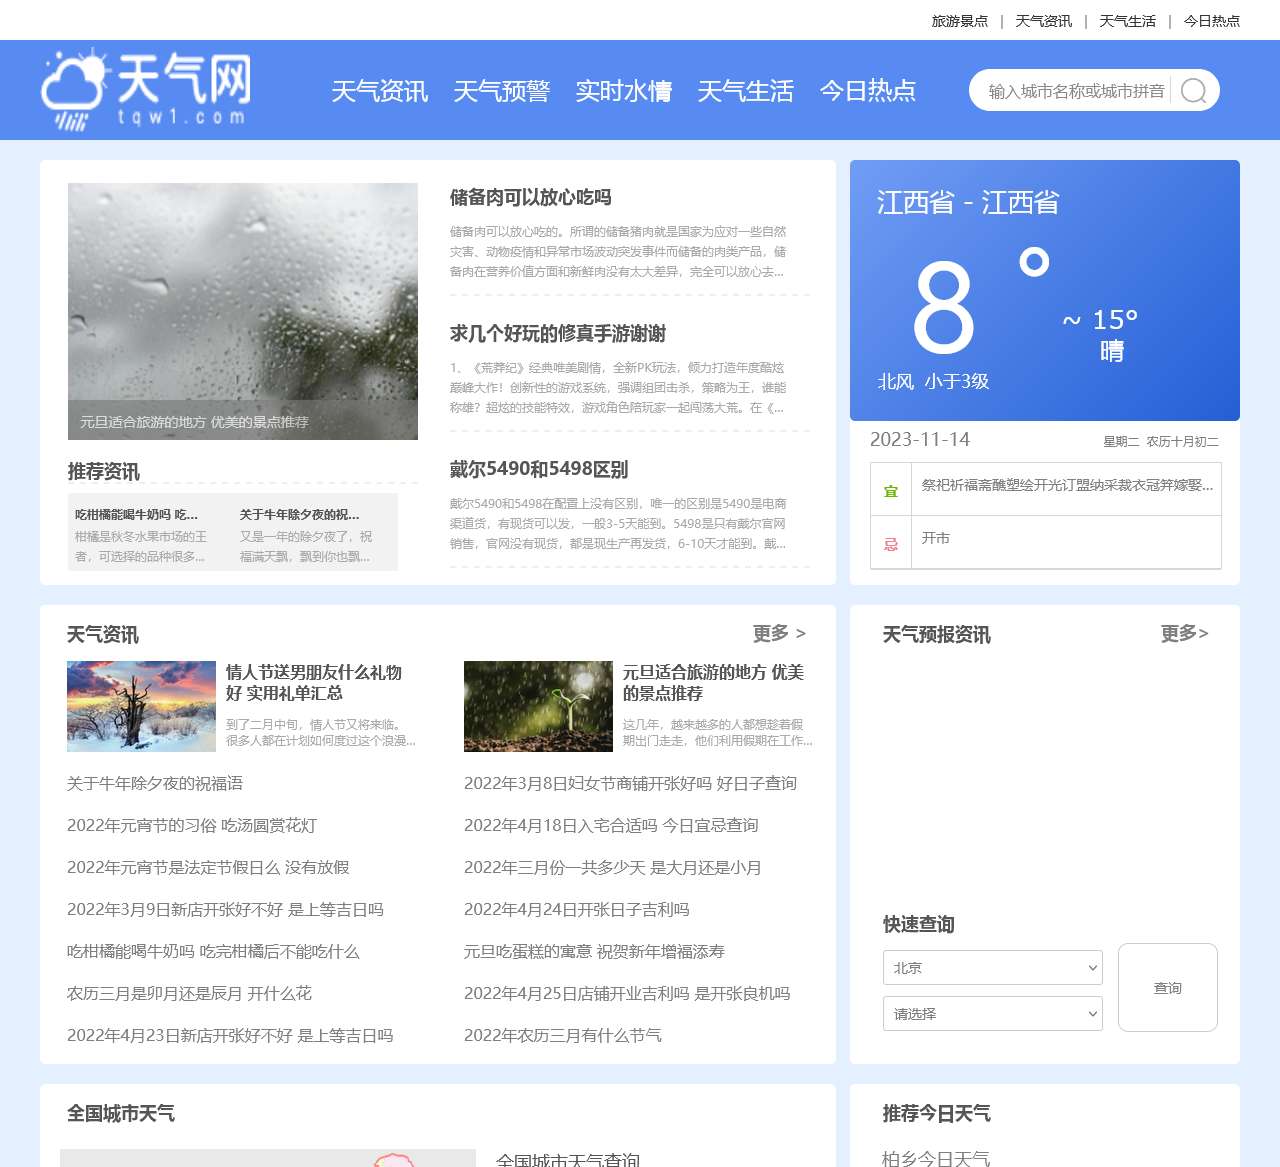Open the 请选择 dropdown in 快速查询
Viewport: 1280px width, 1167px height.
pyautogui.click(x=991, y=1013)
